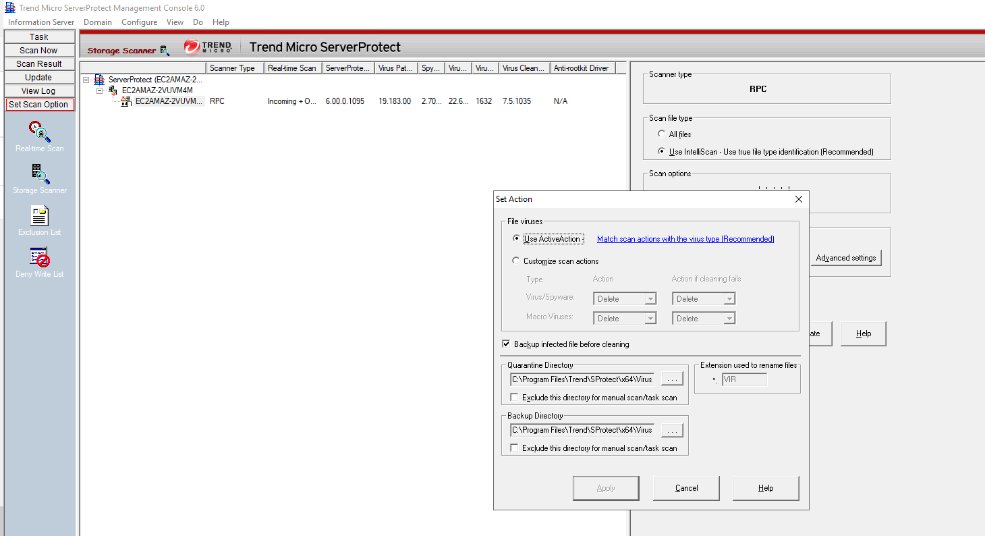Image resolution: width=985 pixels, height=536 pixels.
Task: Close the Set Action dialog
Action: click(x=798, y=199)
